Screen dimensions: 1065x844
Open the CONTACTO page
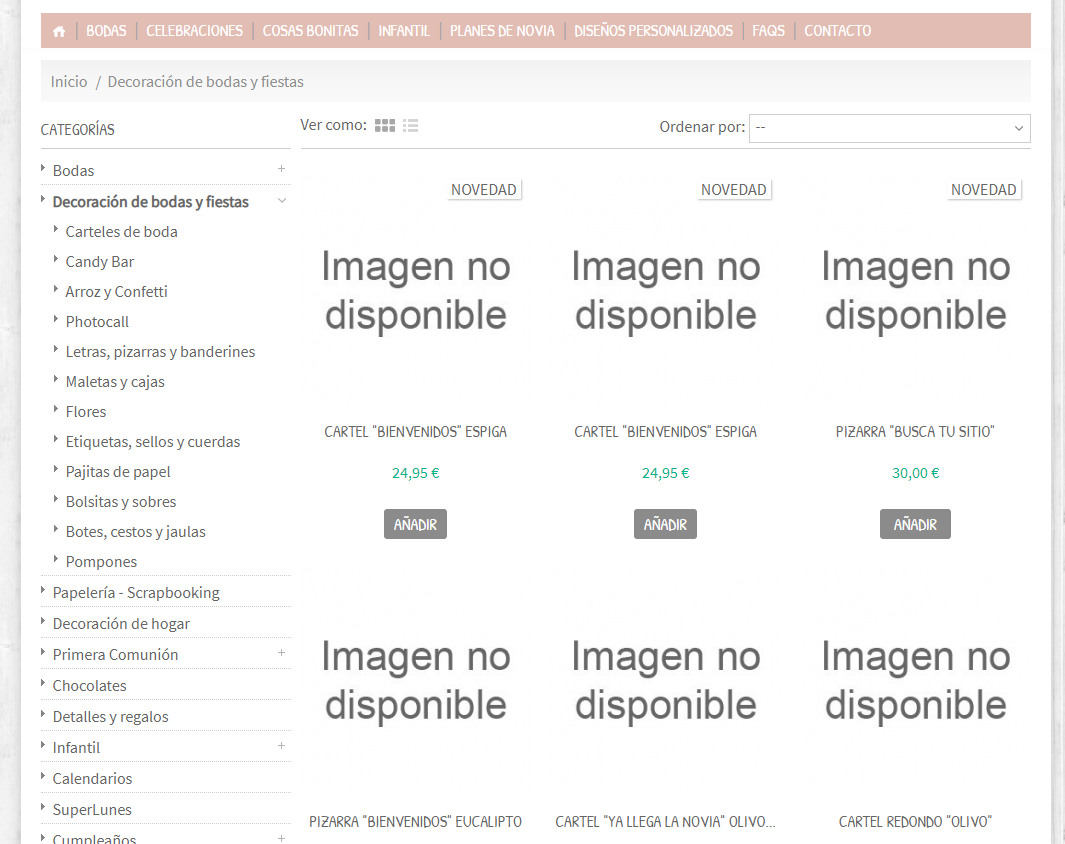point(837,31)
